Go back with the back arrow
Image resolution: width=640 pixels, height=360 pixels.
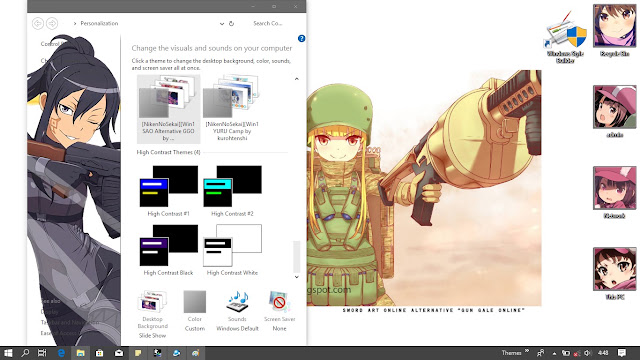[x=38, y=24]
